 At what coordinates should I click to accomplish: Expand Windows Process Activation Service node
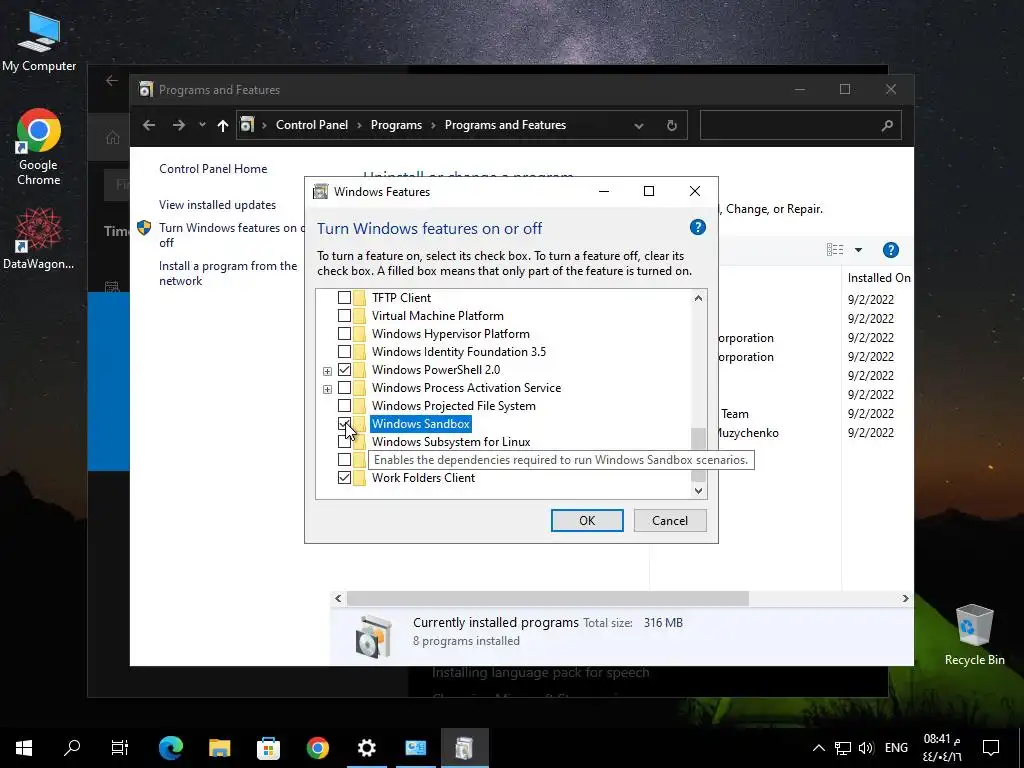coord(327,389)
